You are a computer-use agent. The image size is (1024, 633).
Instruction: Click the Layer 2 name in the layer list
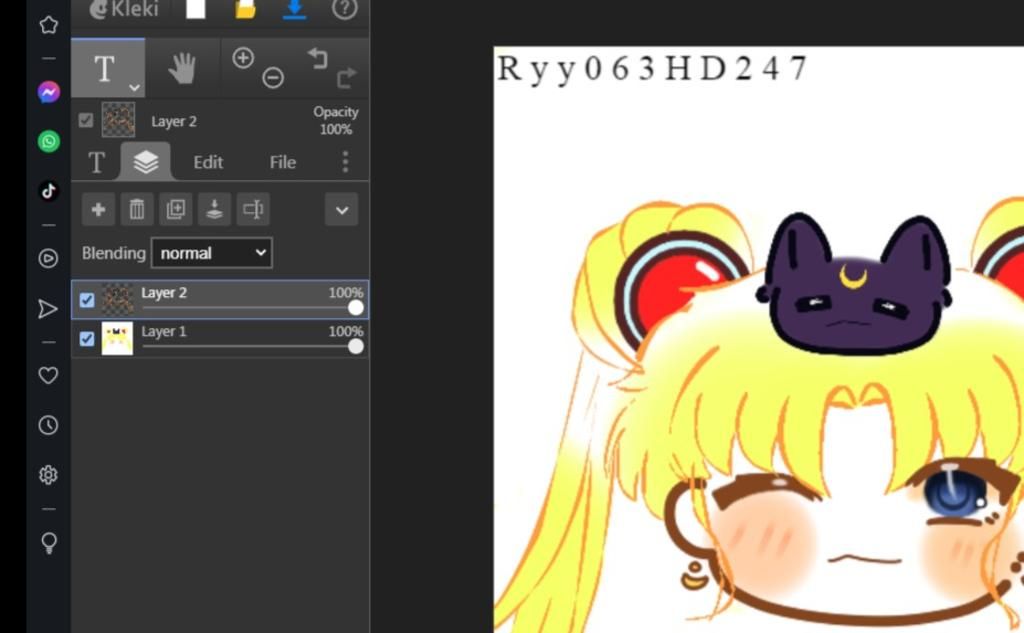coord(164,293)
